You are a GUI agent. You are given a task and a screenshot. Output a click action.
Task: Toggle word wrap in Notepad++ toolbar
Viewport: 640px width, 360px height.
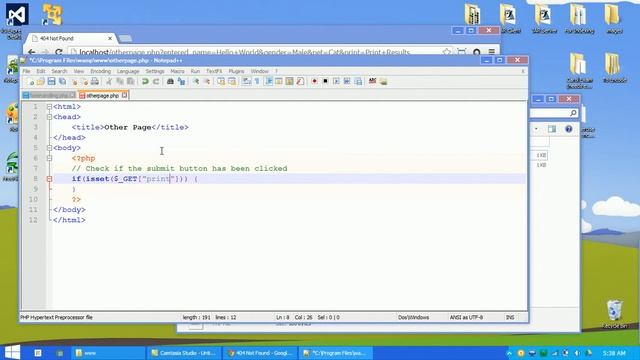[247, 82]
